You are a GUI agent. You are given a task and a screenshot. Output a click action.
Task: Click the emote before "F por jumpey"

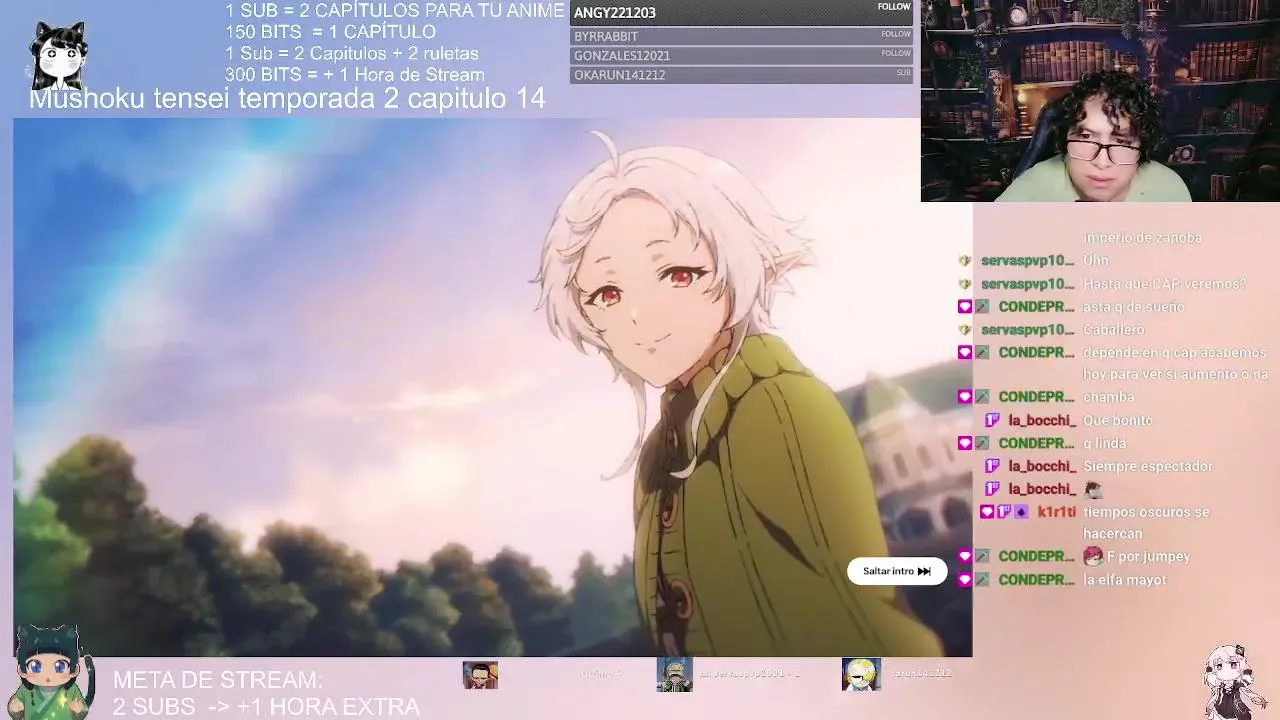tap(1093, 556)
